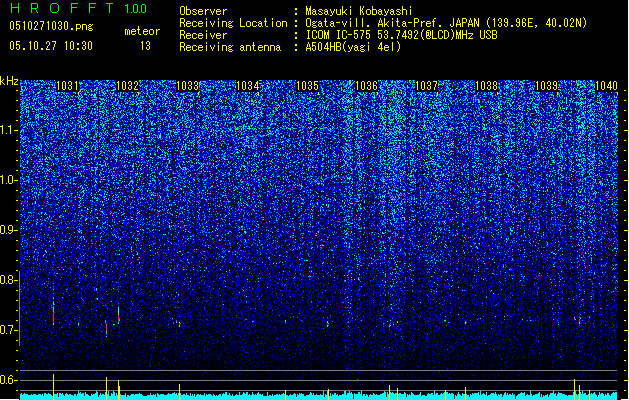This screenshot has width=629, height=400.
Task: Click the 1.1 kHz frequency tick label
Action: tap(9, 130)
